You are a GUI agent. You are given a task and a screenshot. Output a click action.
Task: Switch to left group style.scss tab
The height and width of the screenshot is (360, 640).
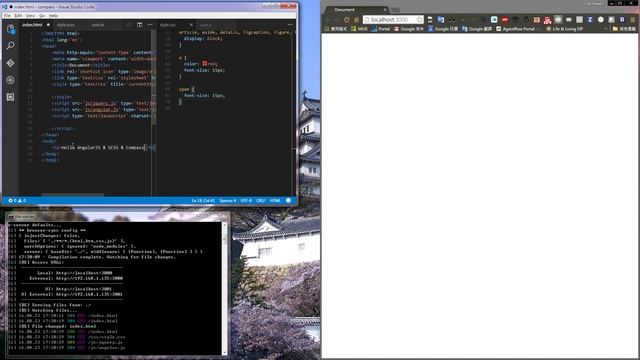coord(66,25)
